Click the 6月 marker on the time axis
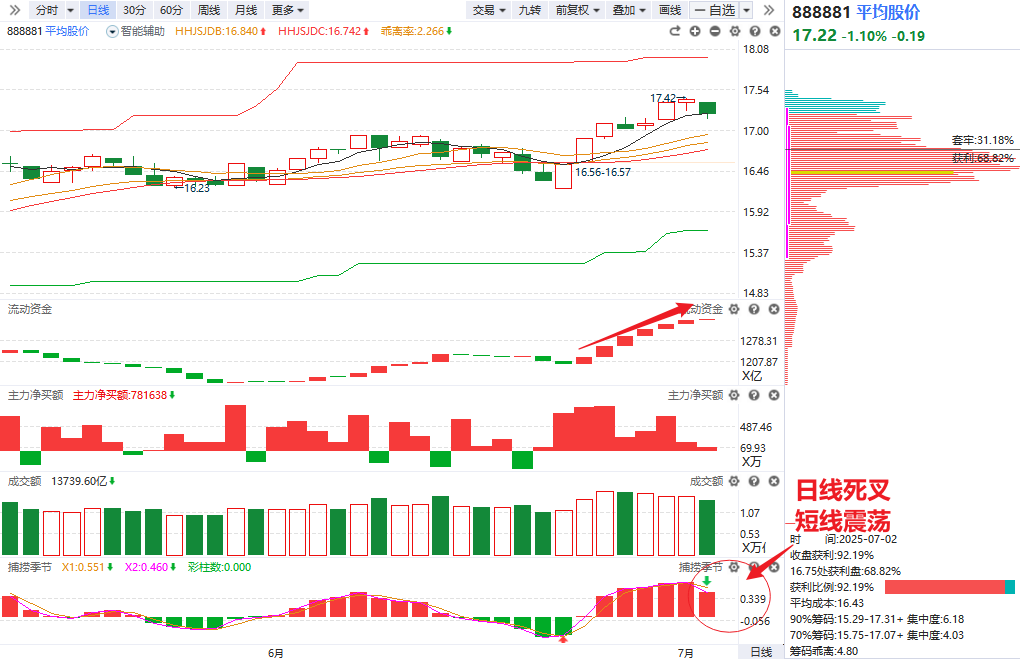Viewport: 1020px width, 659px height. (276, 652)
